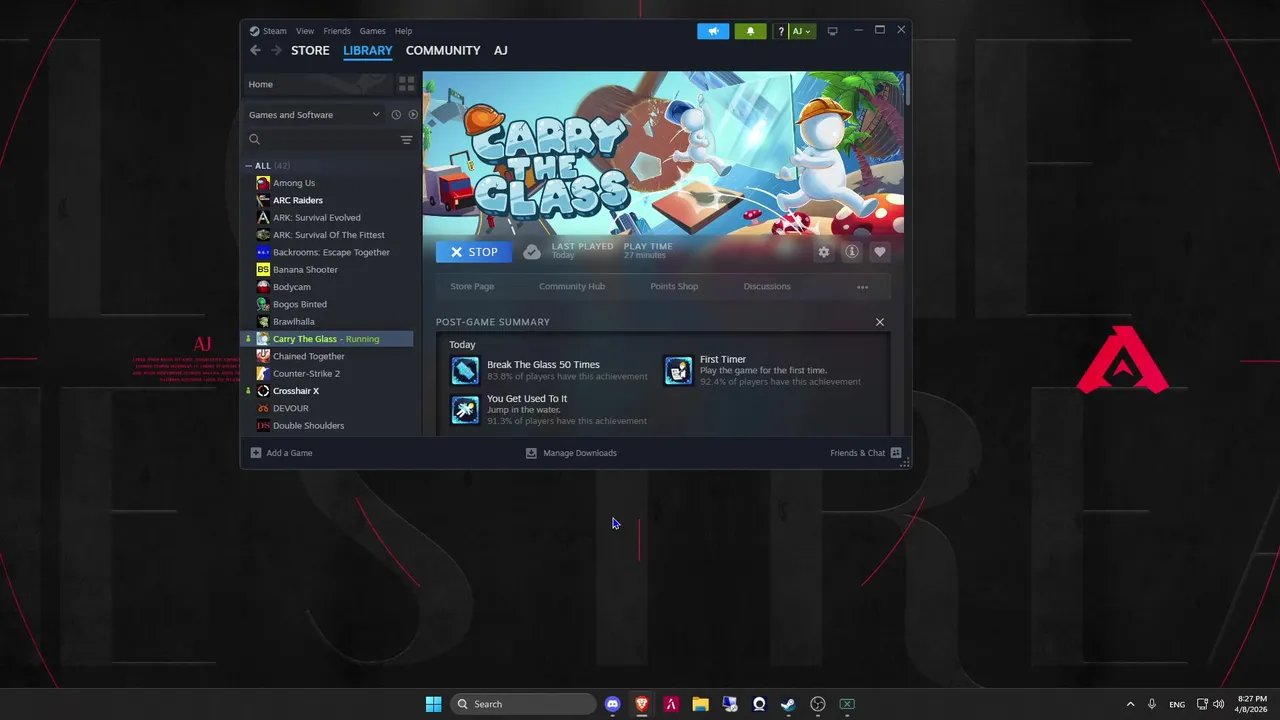Switch to the LIBRARY tab
Viewport: 1280px width, 720px height.
[x=368, y=50]
